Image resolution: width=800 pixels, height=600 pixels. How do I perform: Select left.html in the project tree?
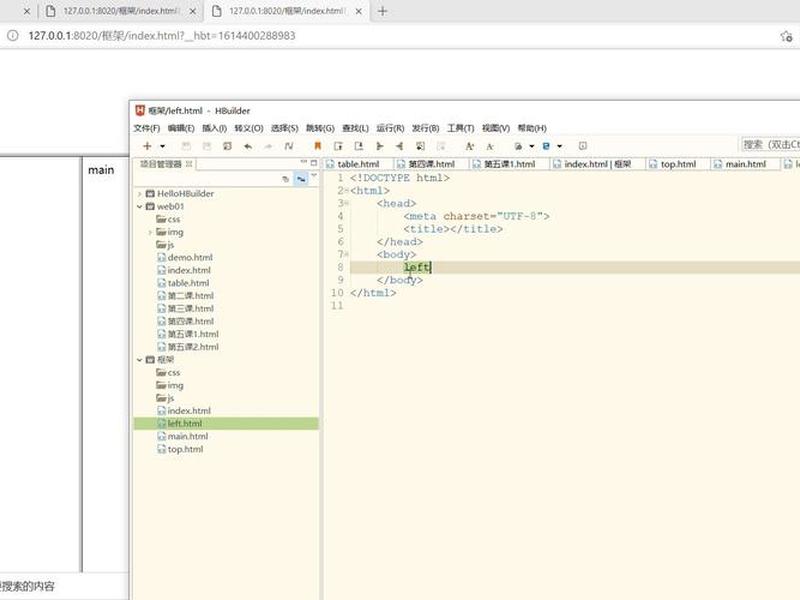click(x=226, y=423)
